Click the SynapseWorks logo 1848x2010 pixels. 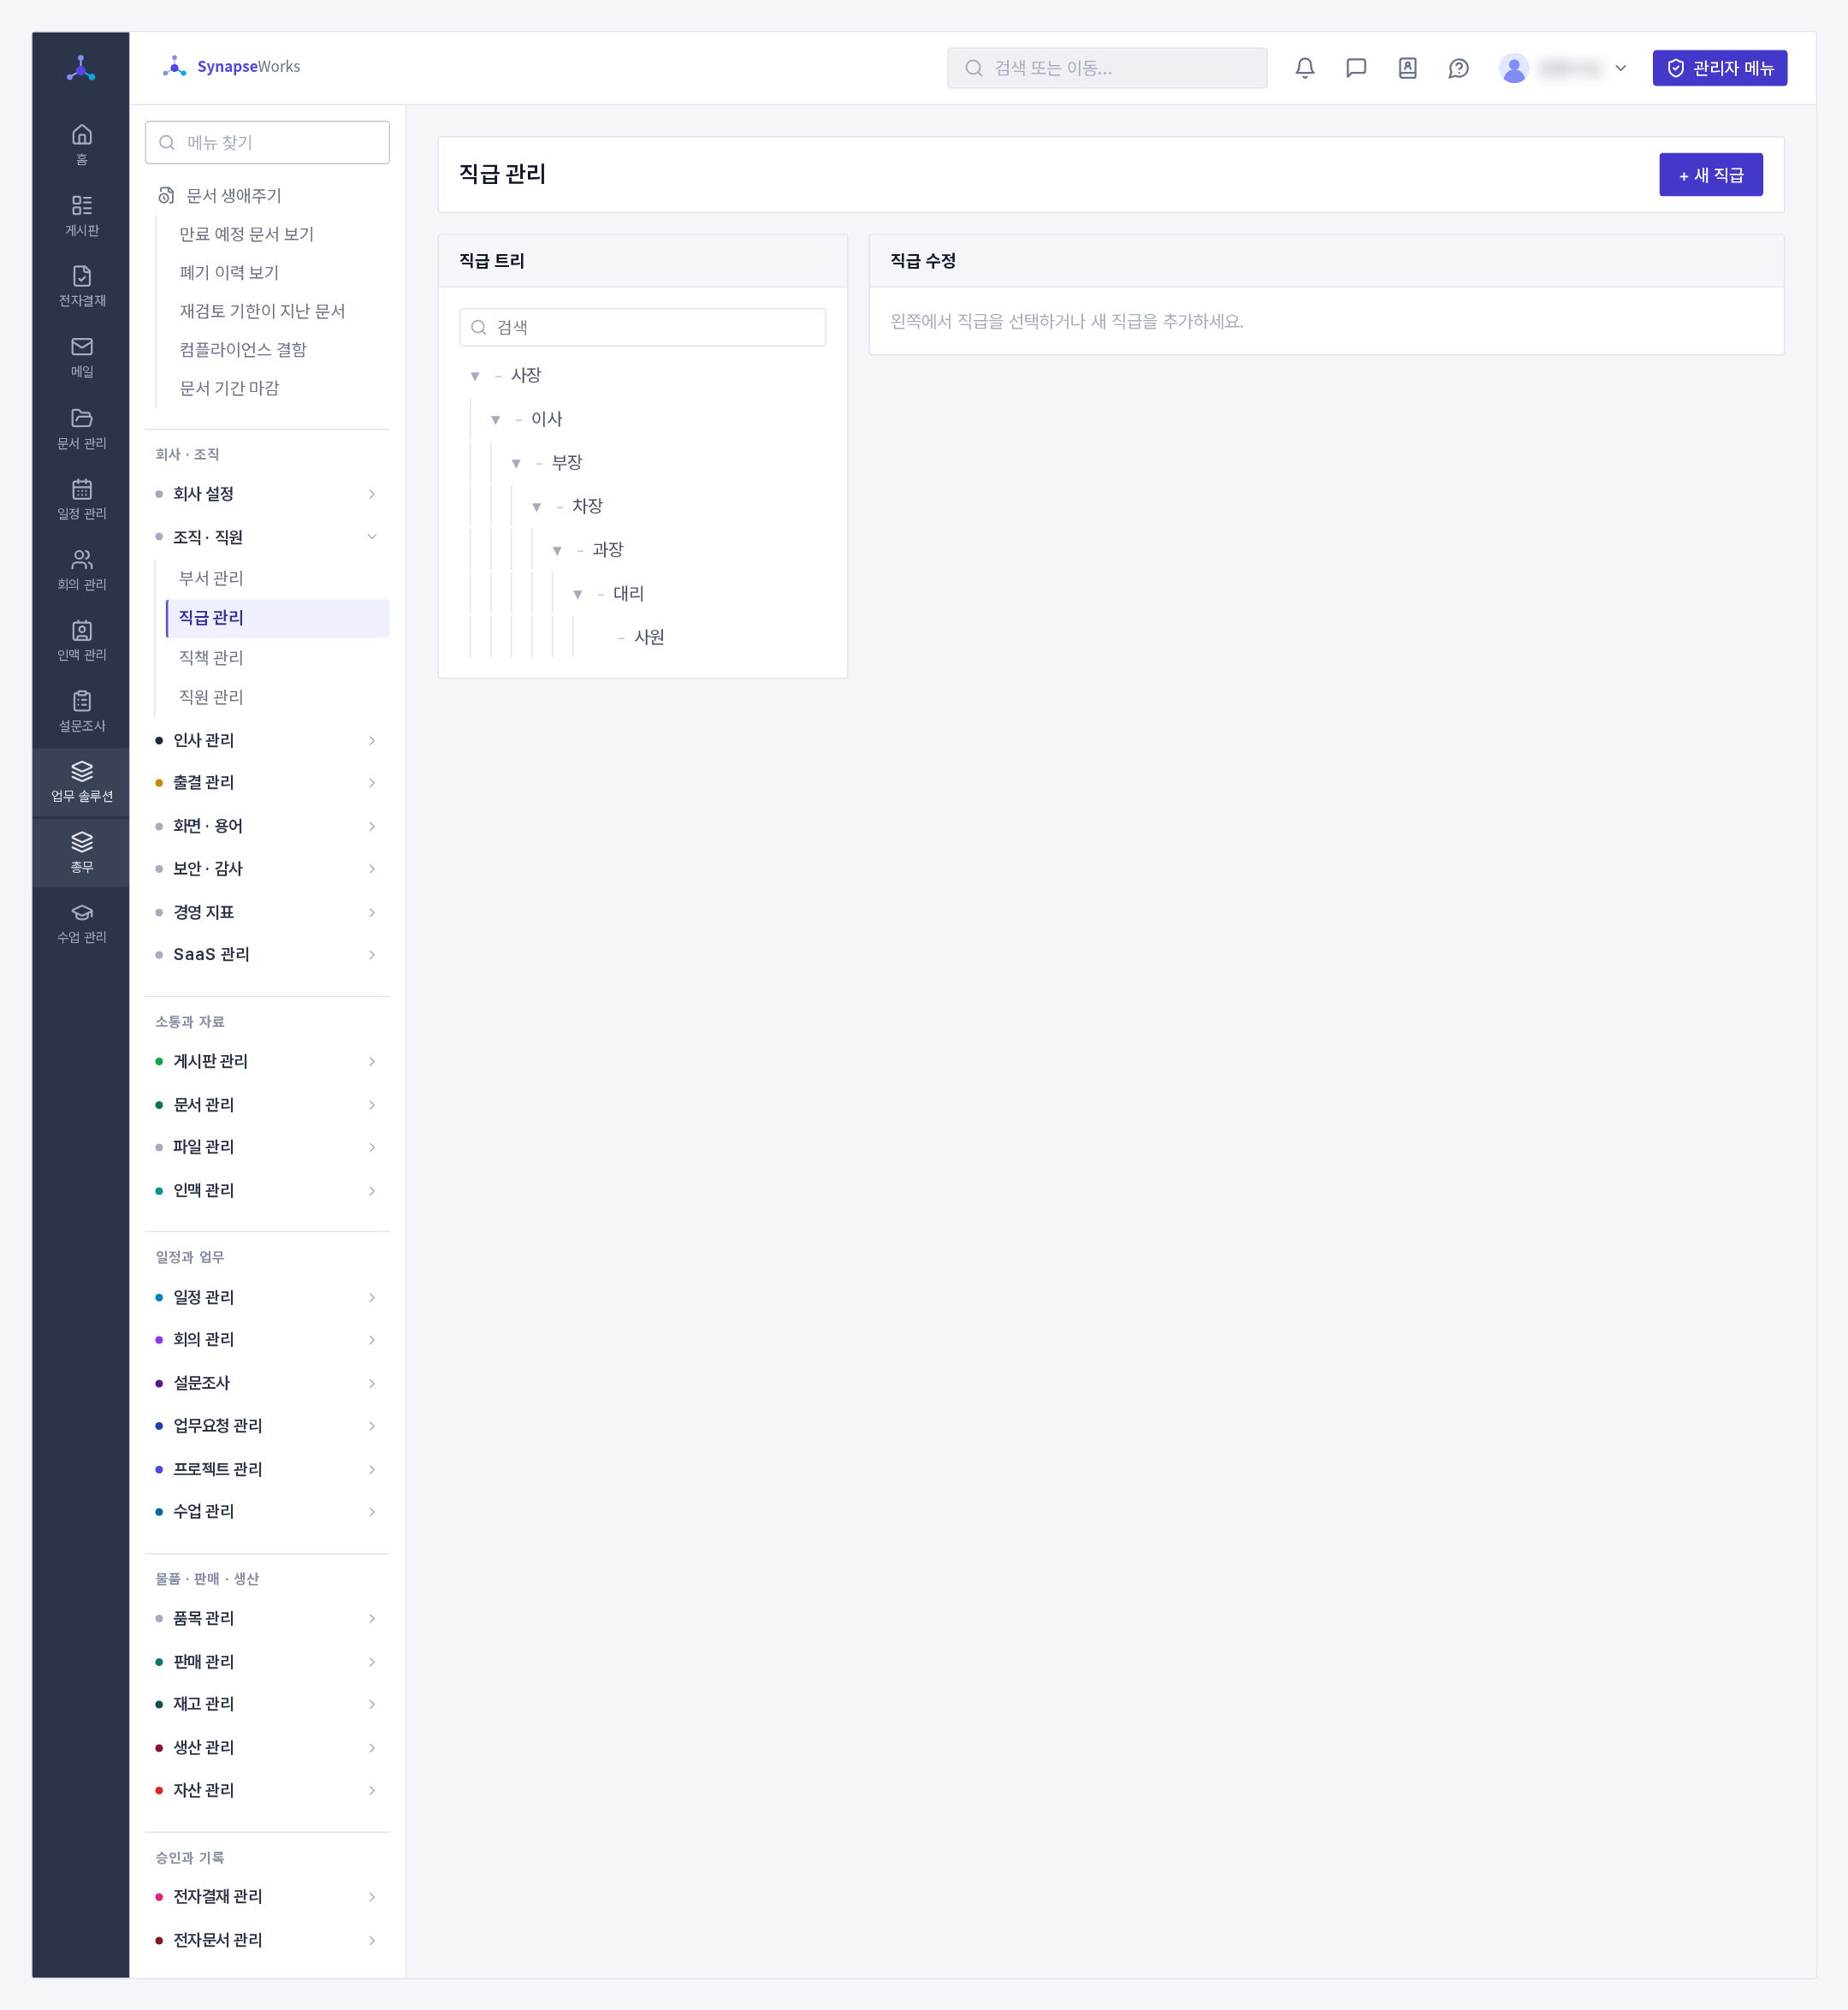[232, 67]
